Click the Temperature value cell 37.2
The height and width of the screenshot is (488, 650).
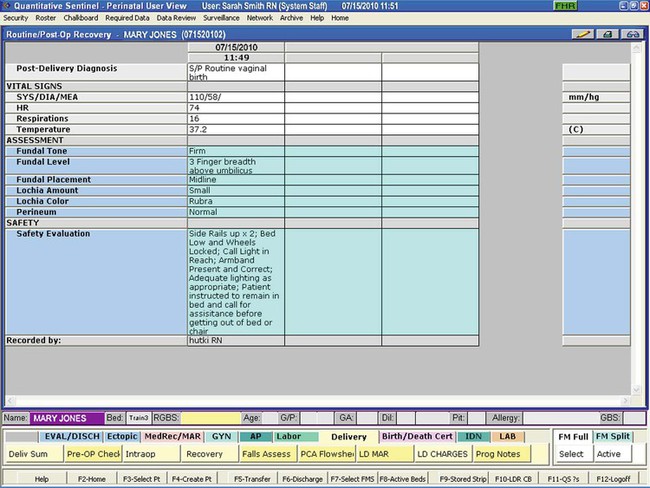(x=234, y=130)
